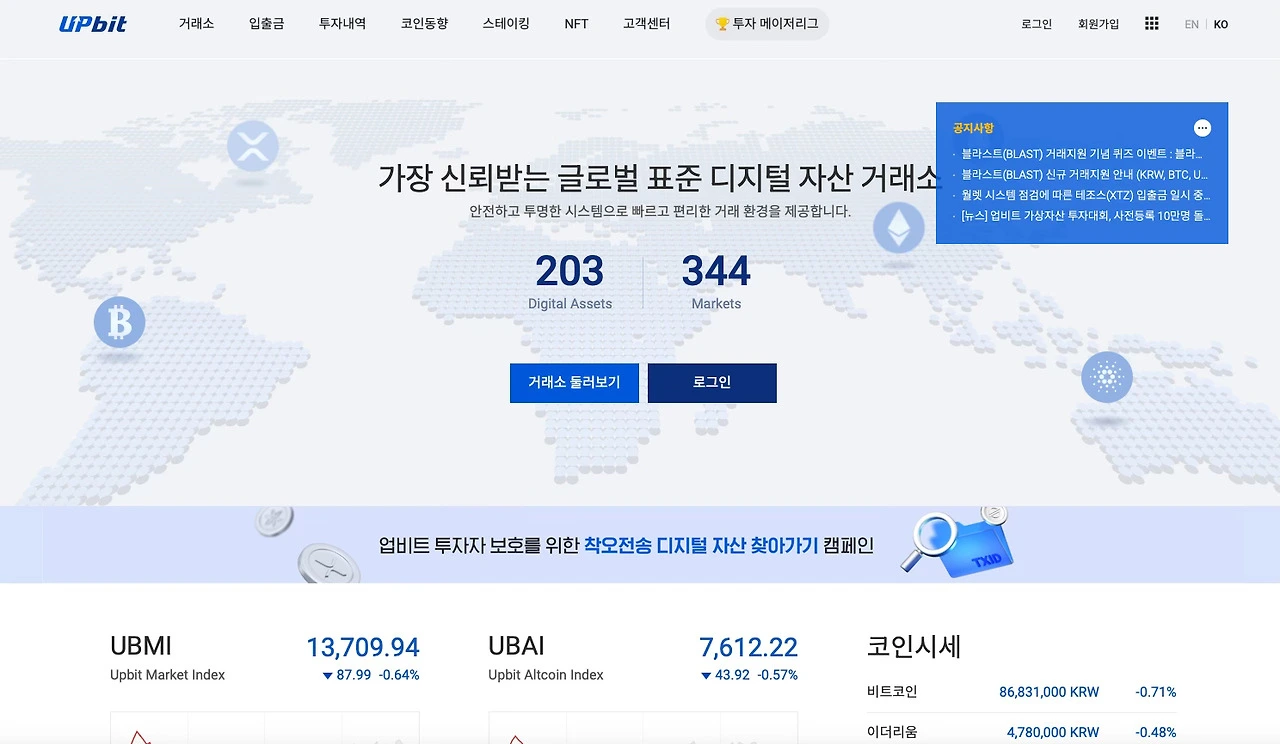Open the 업비트 가상자산 투자대회 news notice
1280x744 pixels.
click(1085, 215)
